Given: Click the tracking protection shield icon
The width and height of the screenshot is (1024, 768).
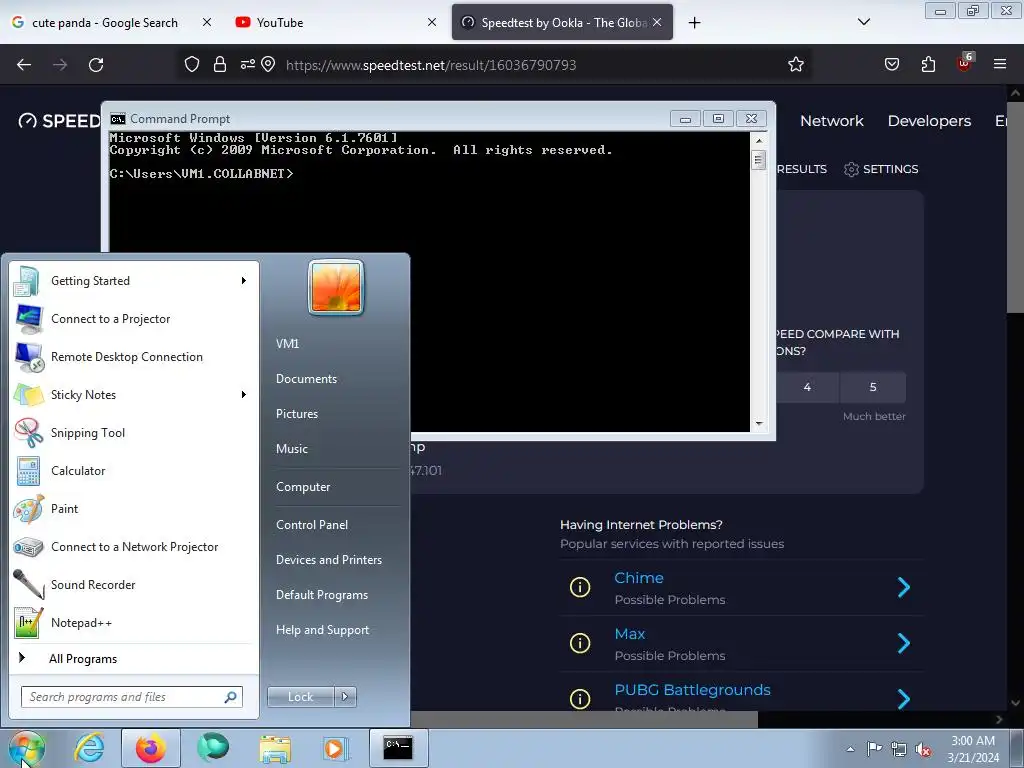Looking at the screenshot, I should click(191, 64).
